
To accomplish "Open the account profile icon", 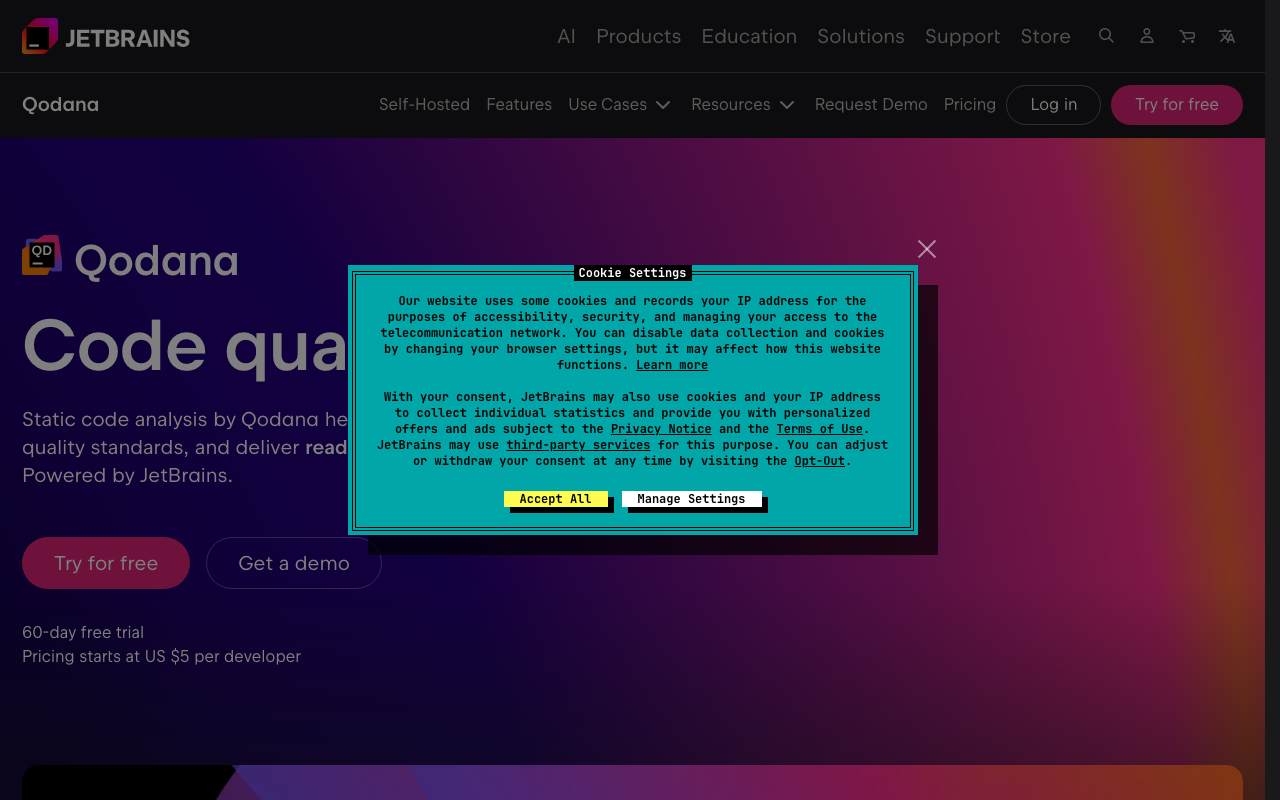I will point(1146,36).
